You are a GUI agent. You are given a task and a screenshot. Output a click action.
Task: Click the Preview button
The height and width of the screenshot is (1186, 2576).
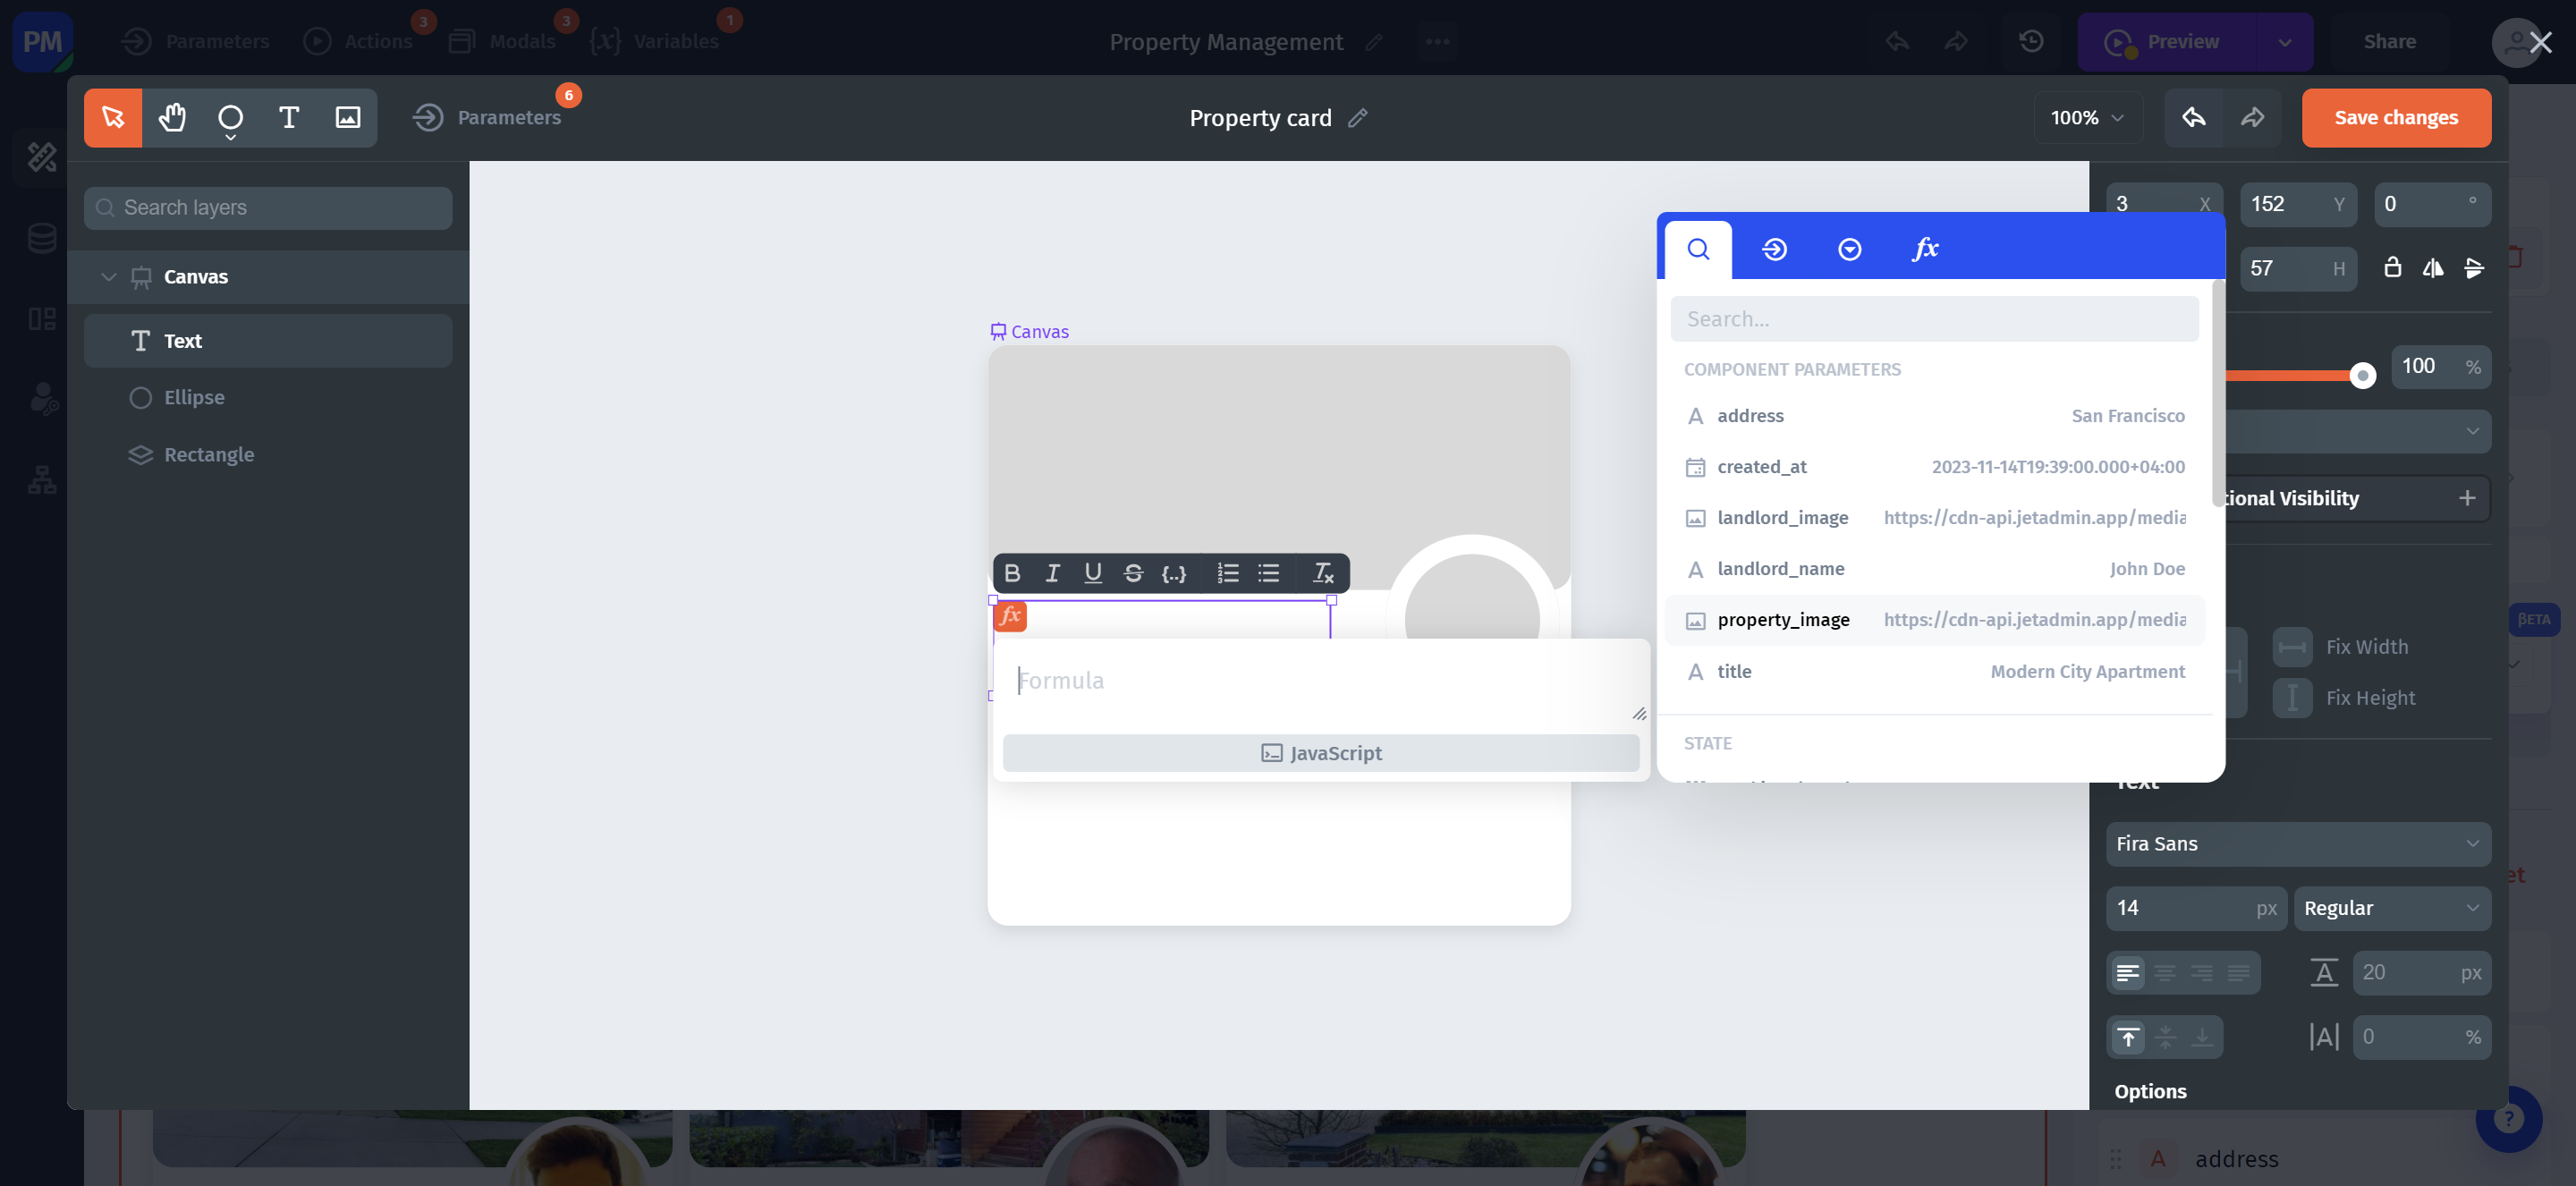pos(2167,41)
